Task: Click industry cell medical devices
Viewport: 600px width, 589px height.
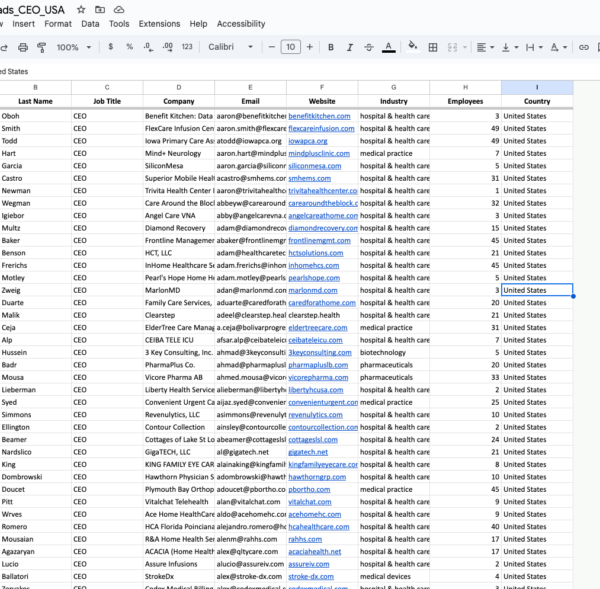Action: tap(394, 576)
